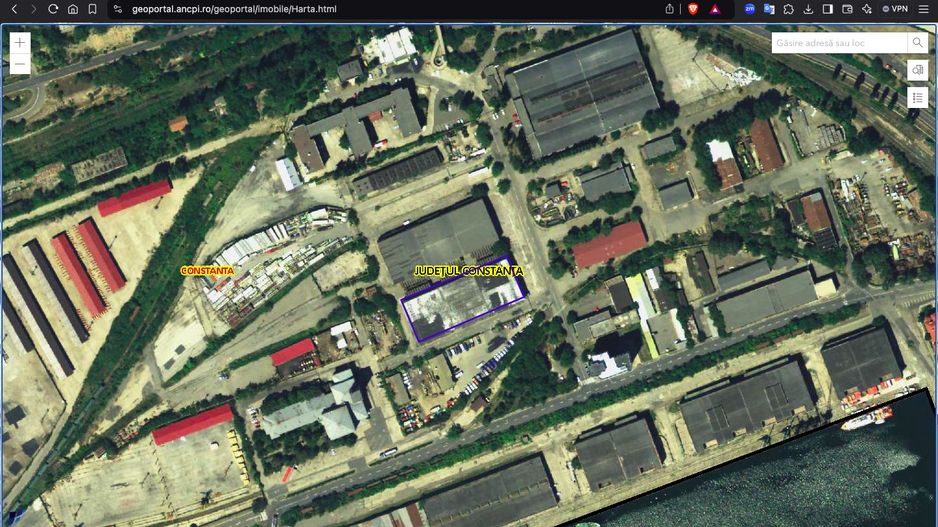
Task: Reload the geoportal page
Action: [53, 9]
